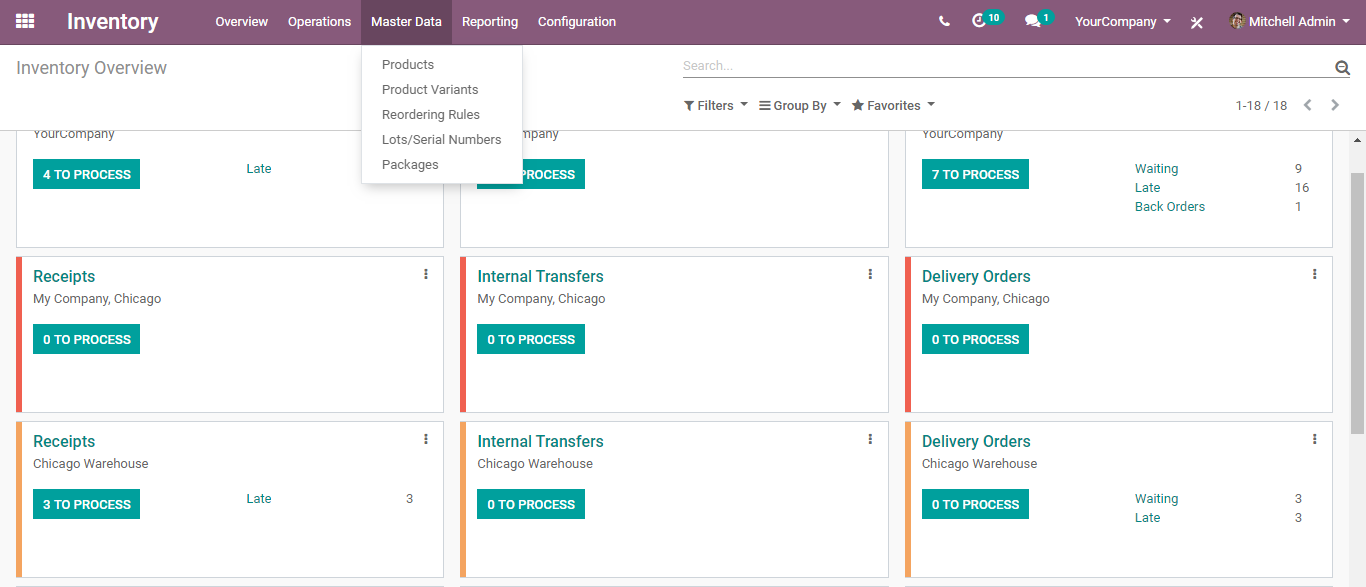This screenshot has height=587, width=1366.
Task: Click the Back Orders link
Action: tap(1170, 207)
